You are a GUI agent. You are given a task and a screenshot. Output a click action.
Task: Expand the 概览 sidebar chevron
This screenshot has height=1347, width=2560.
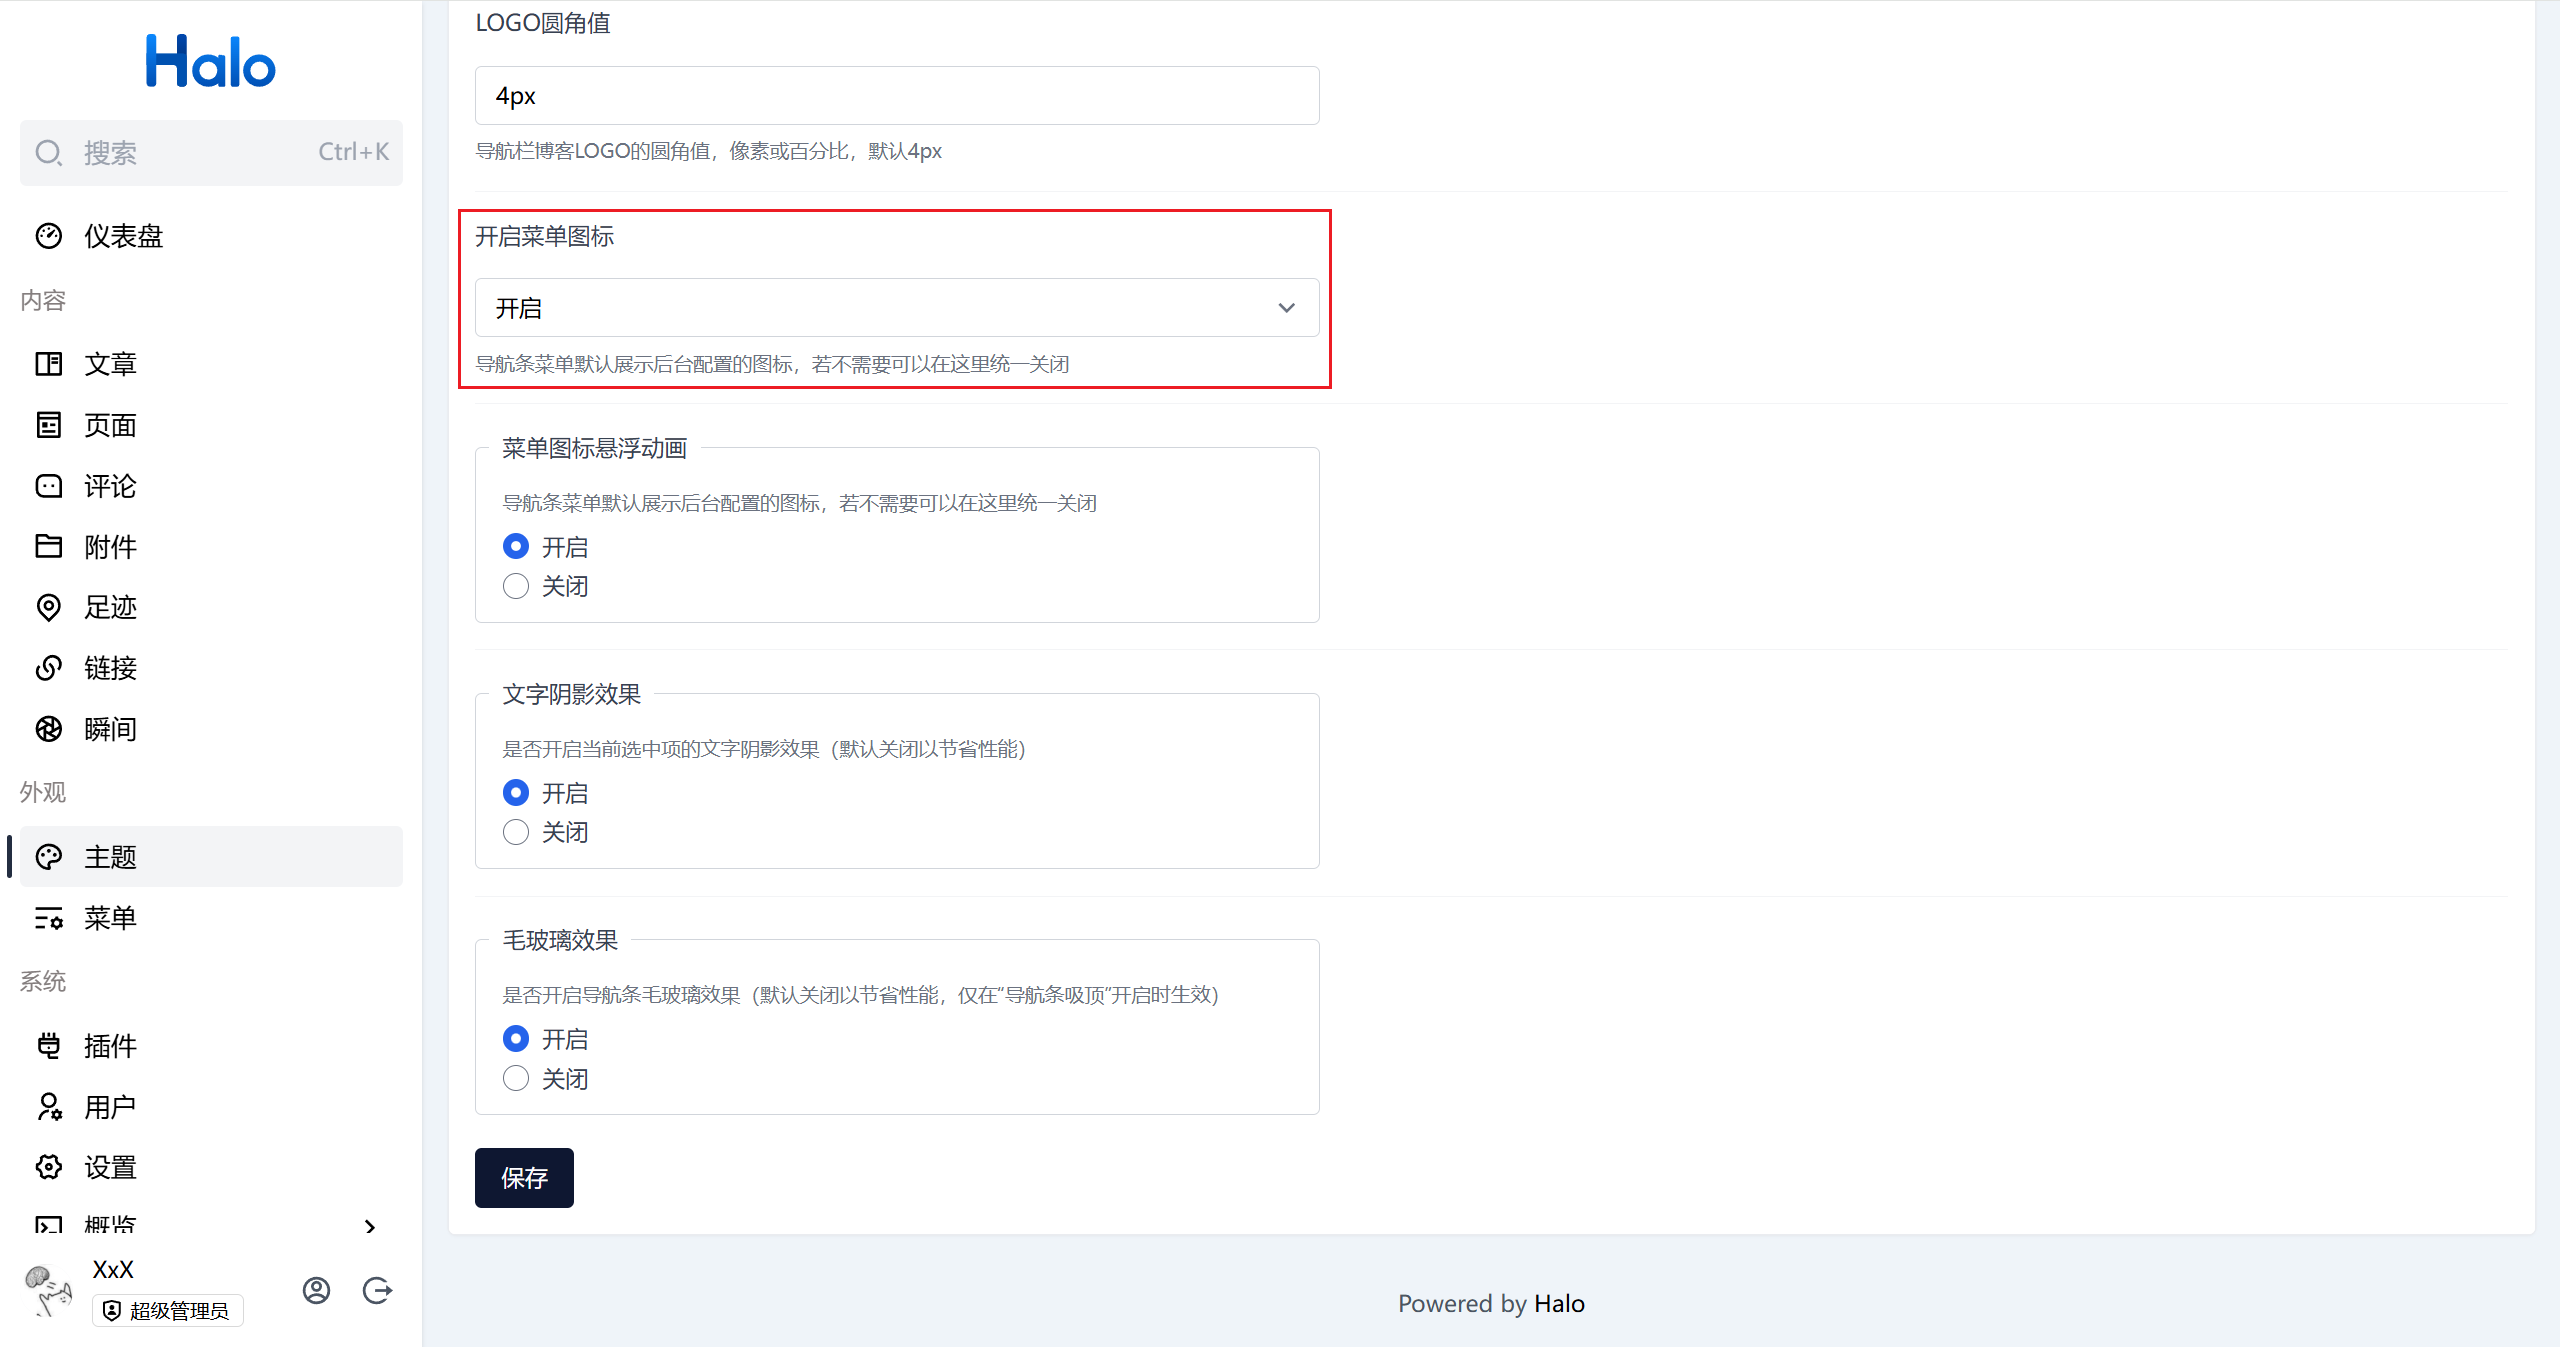[370, 1226]
